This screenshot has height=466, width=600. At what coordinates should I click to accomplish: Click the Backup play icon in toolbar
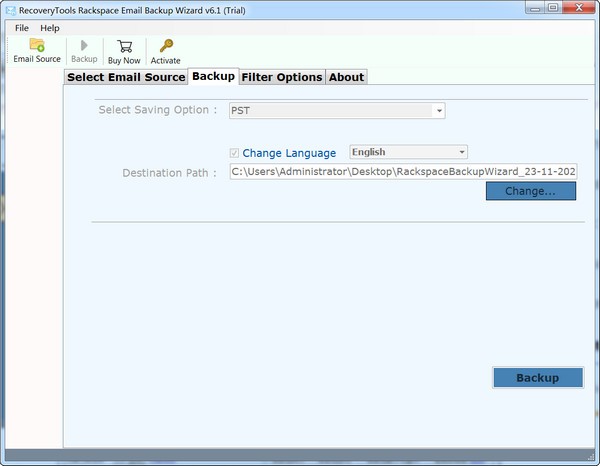pyautogui.click(x=84, y=46)
